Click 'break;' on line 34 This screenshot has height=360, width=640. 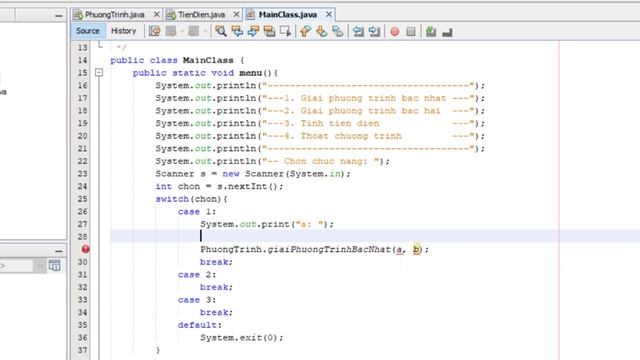coord(216,313)
